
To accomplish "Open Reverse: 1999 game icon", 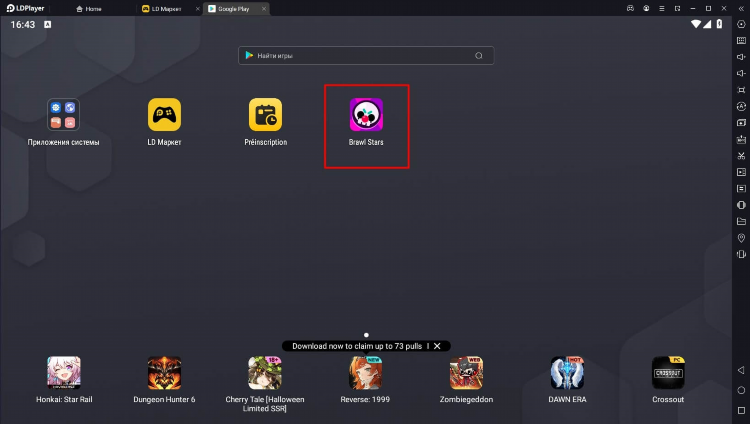I will [365, 372].
